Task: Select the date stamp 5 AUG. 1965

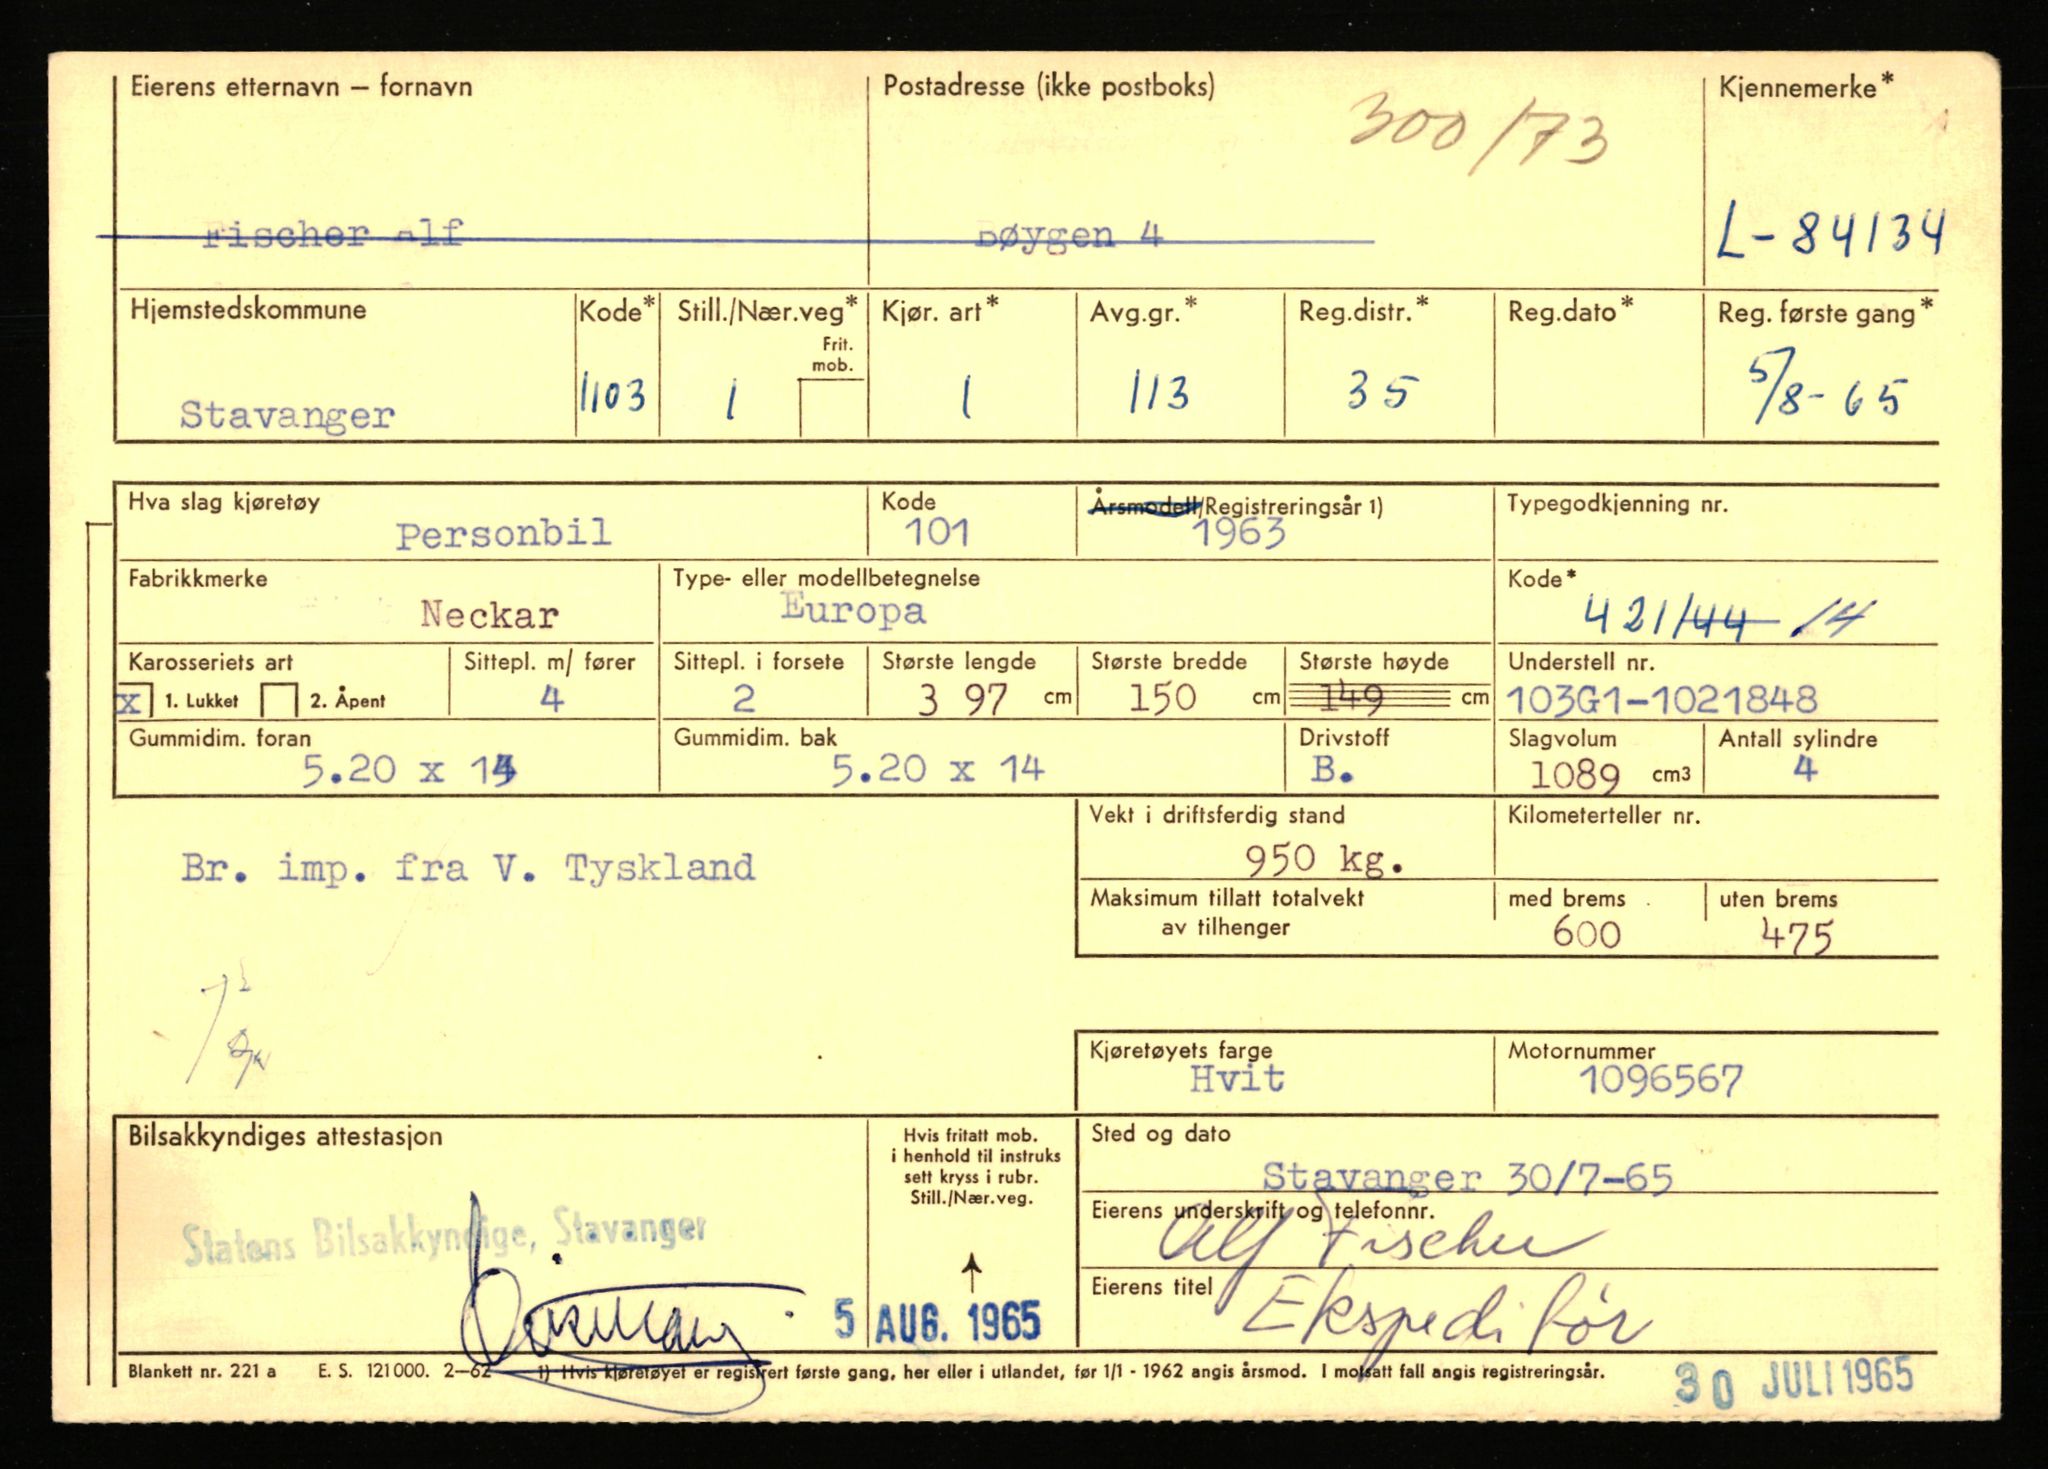Action: [938, 1322]
